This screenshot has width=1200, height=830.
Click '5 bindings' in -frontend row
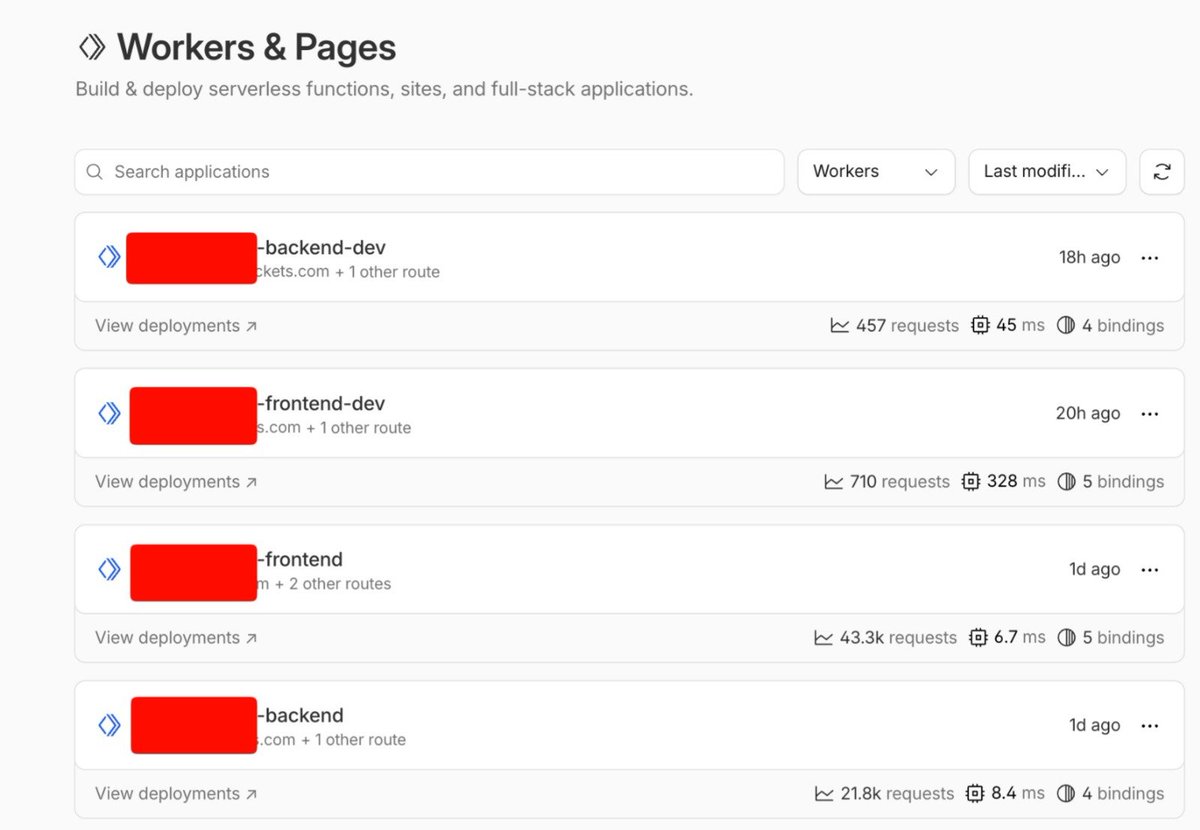[x=1123, y=638]
